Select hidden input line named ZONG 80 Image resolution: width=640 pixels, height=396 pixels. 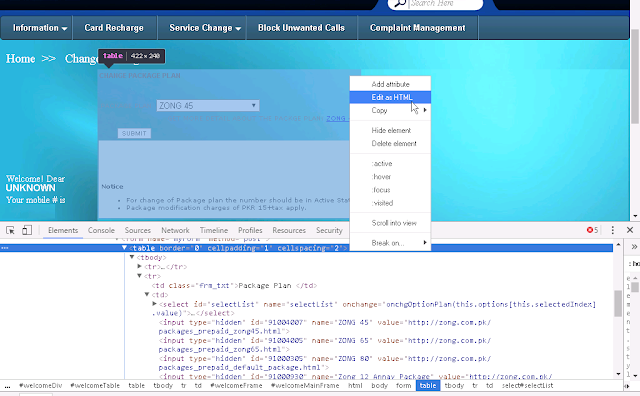(x=324, y=363)
